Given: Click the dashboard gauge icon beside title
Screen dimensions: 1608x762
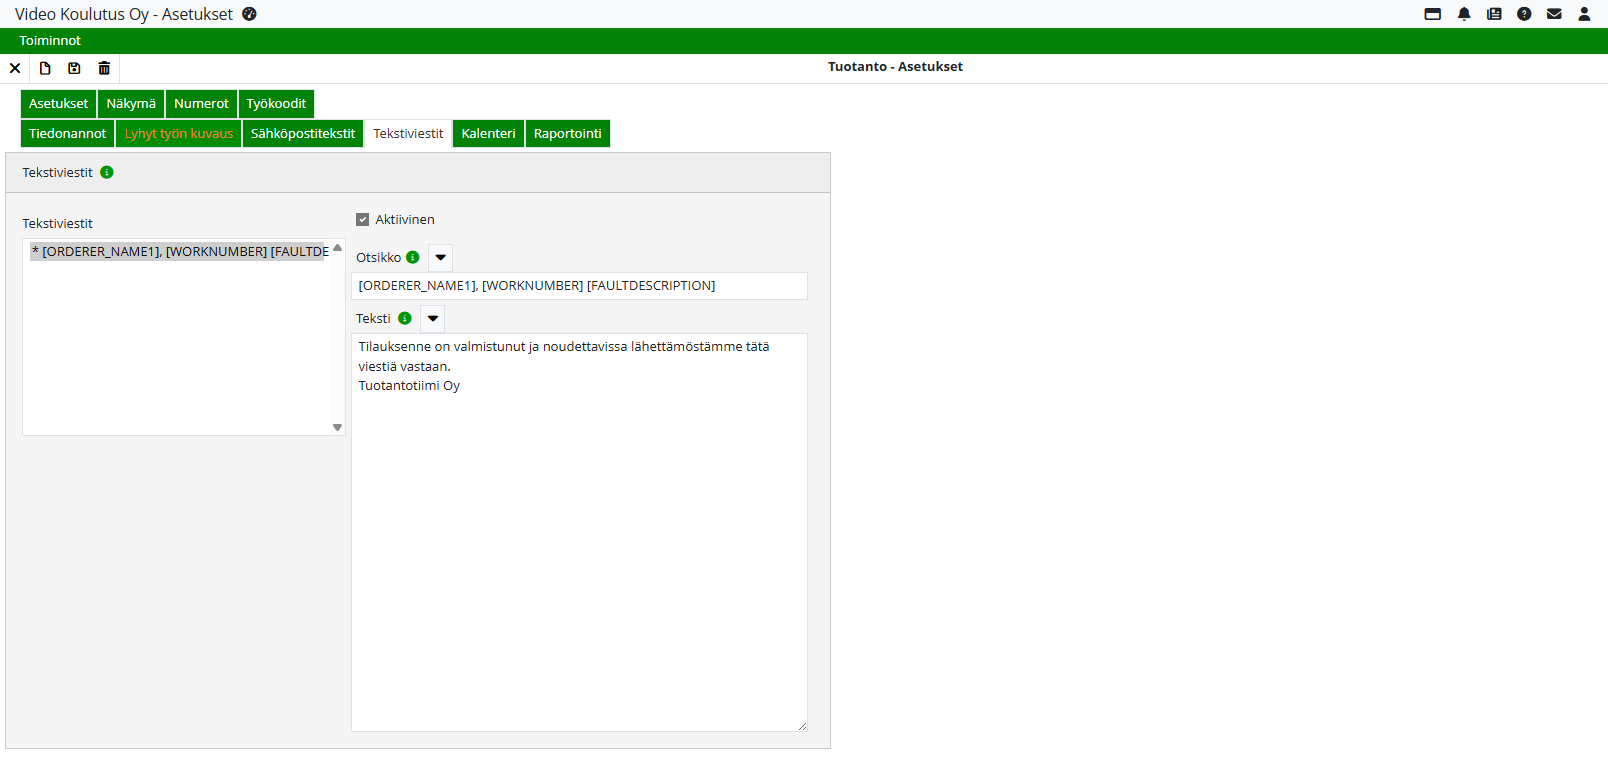Looking at the screenshot, I should click(x=249, y=14).
